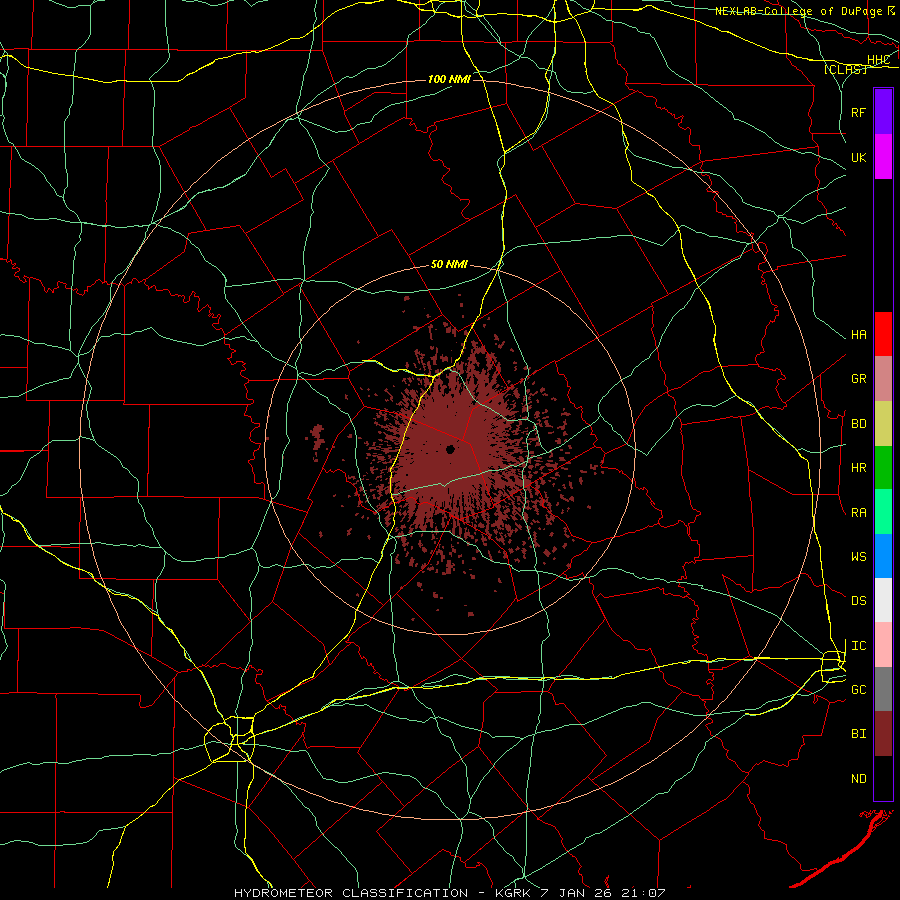900x900 pixels.
Task: Click the 7 JAN 26 date text
Action: coord(574,893)
